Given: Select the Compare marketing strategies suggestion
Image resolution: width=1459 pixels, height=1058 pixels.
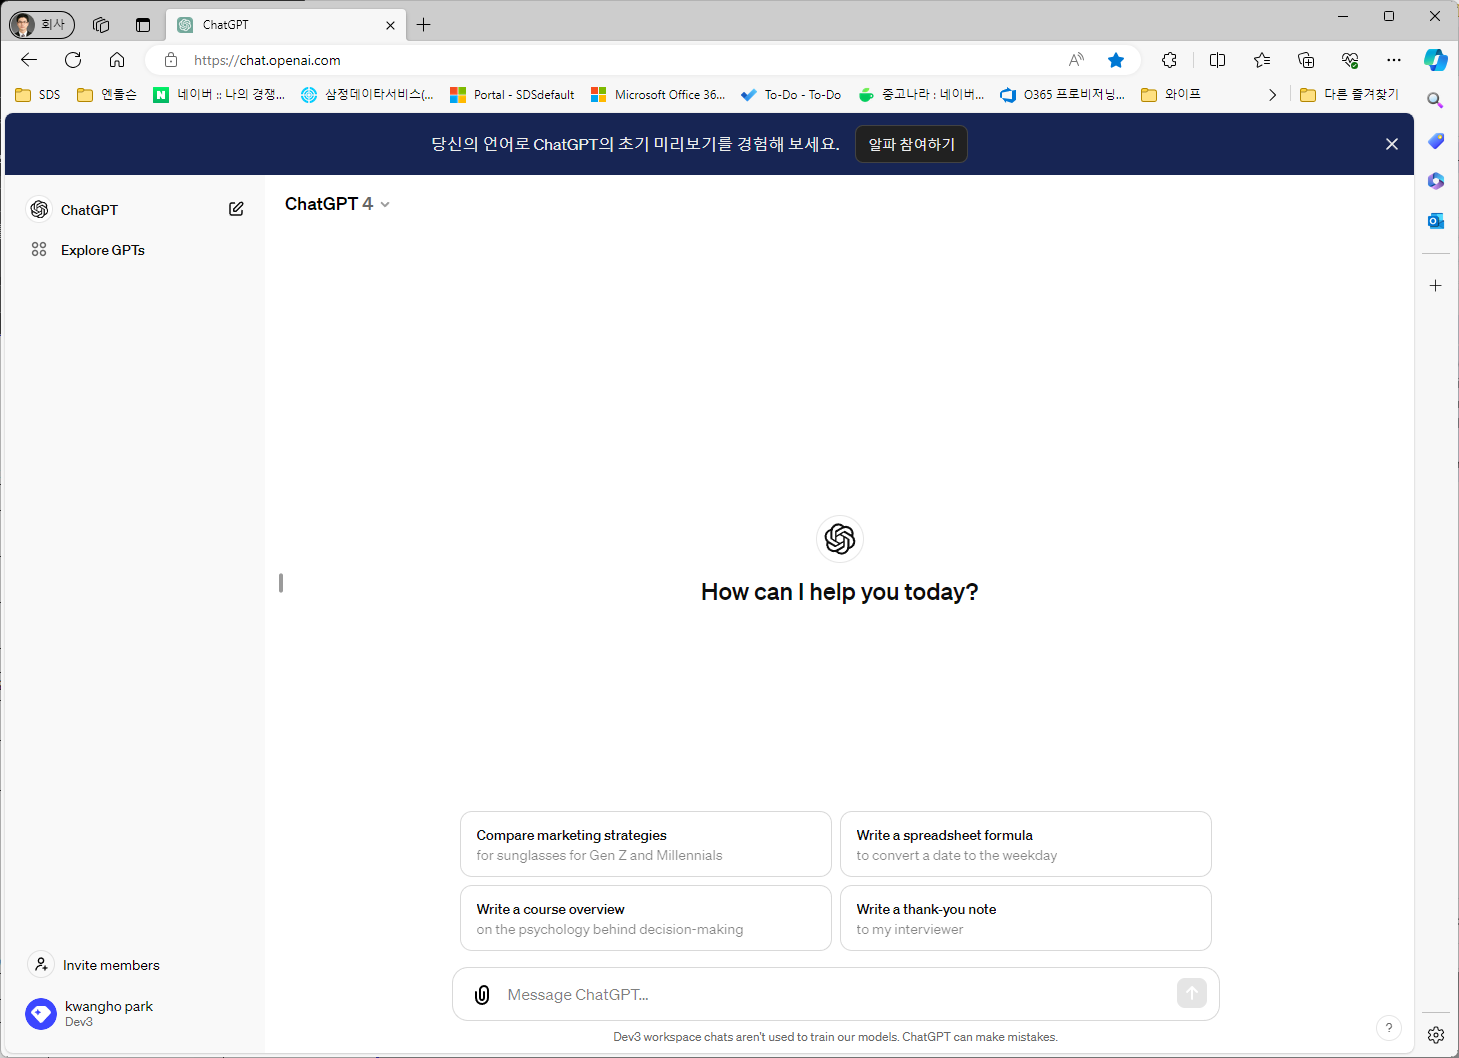Looking at the screenshot, I should (645, 845).
